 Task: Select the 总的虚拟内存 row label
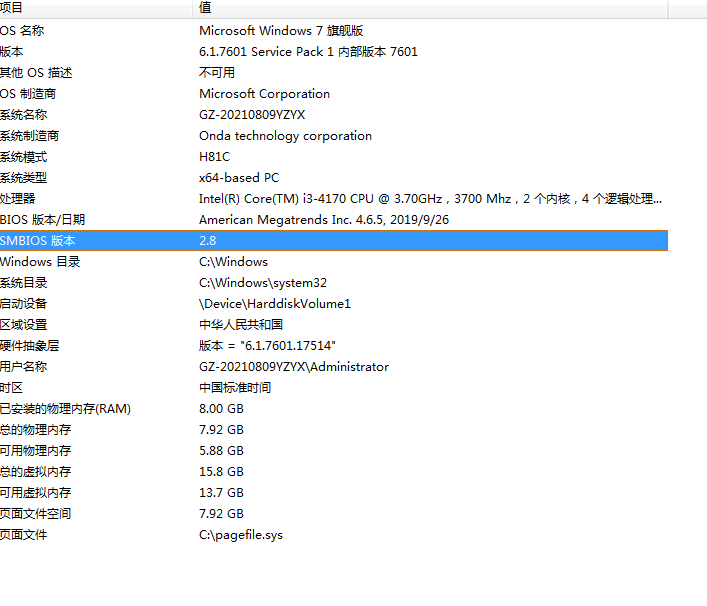point(36,472)
